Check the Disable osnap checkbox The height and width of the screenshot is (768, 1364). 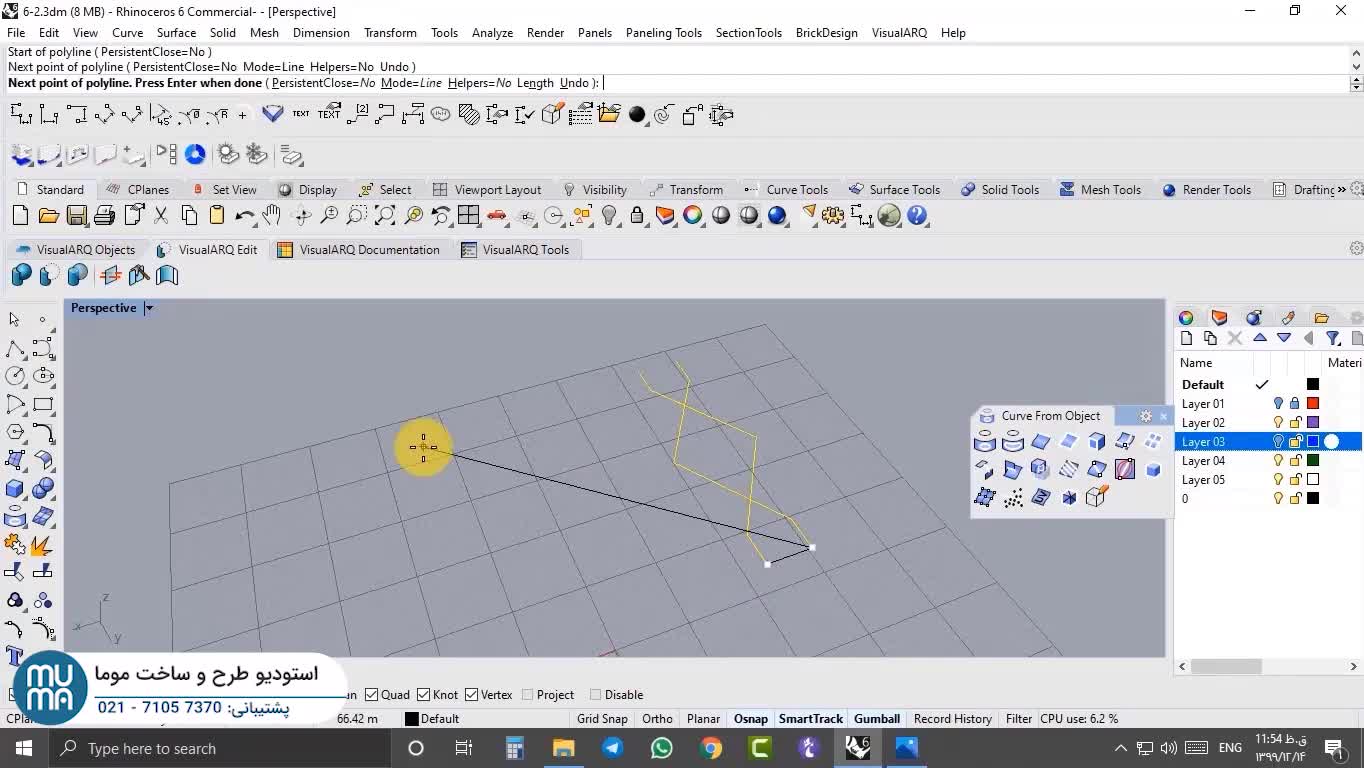595,694
